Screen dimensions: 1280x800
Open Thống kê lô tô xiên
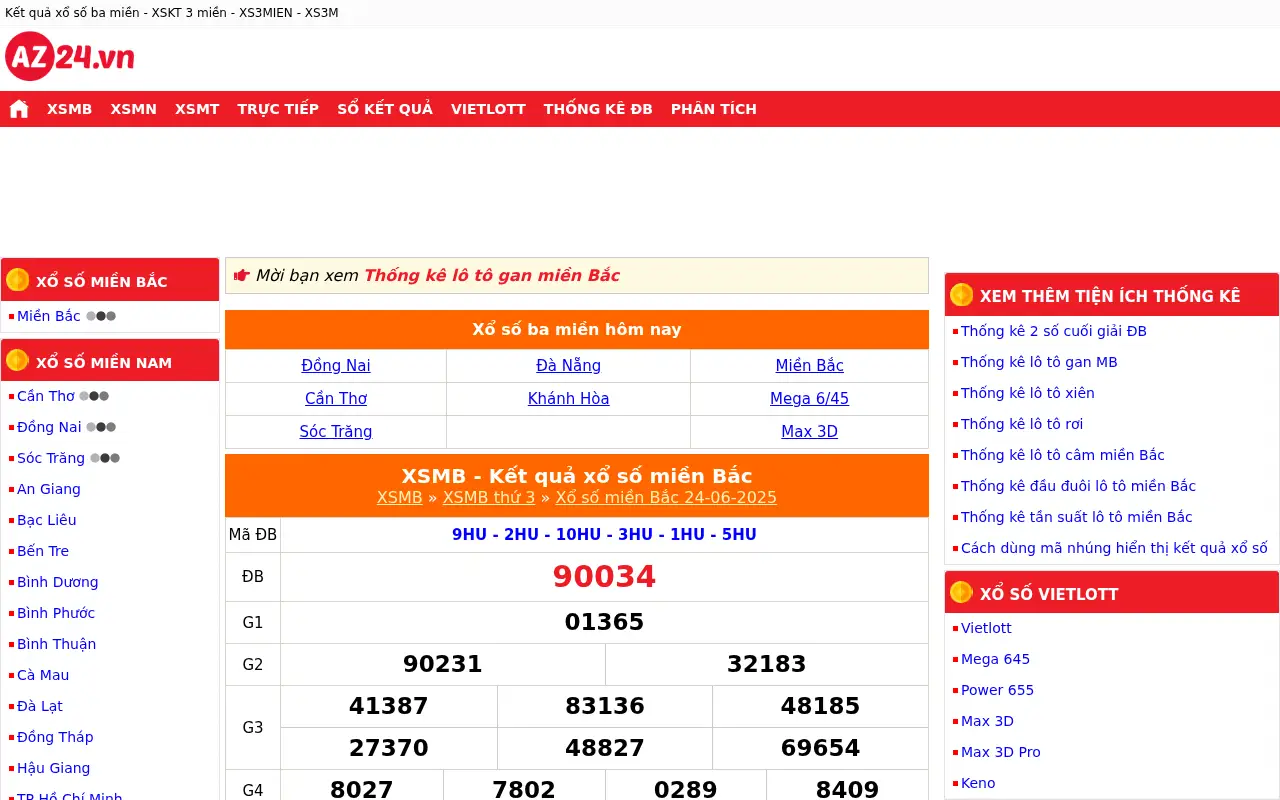(x=1028, y=393)
